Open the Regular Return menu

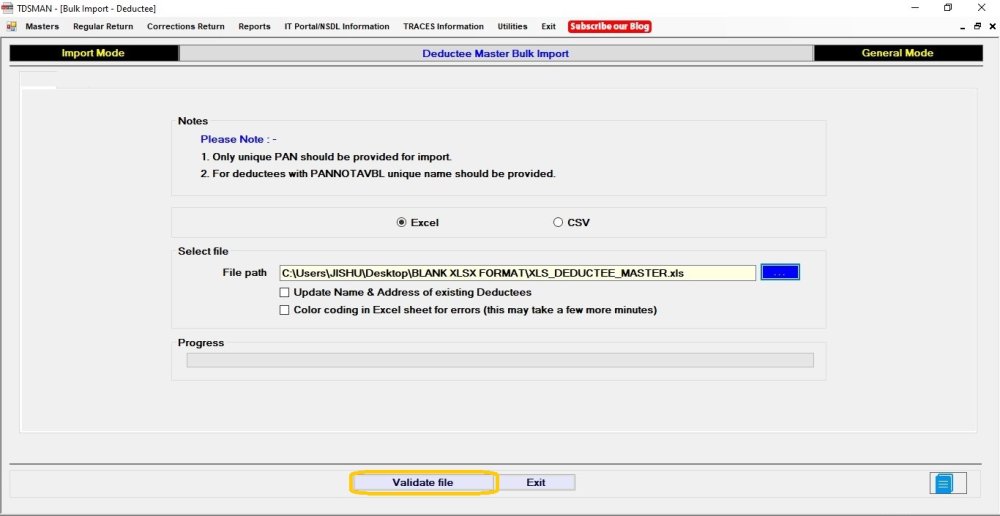pyautogui.click(x=103, y=27)
